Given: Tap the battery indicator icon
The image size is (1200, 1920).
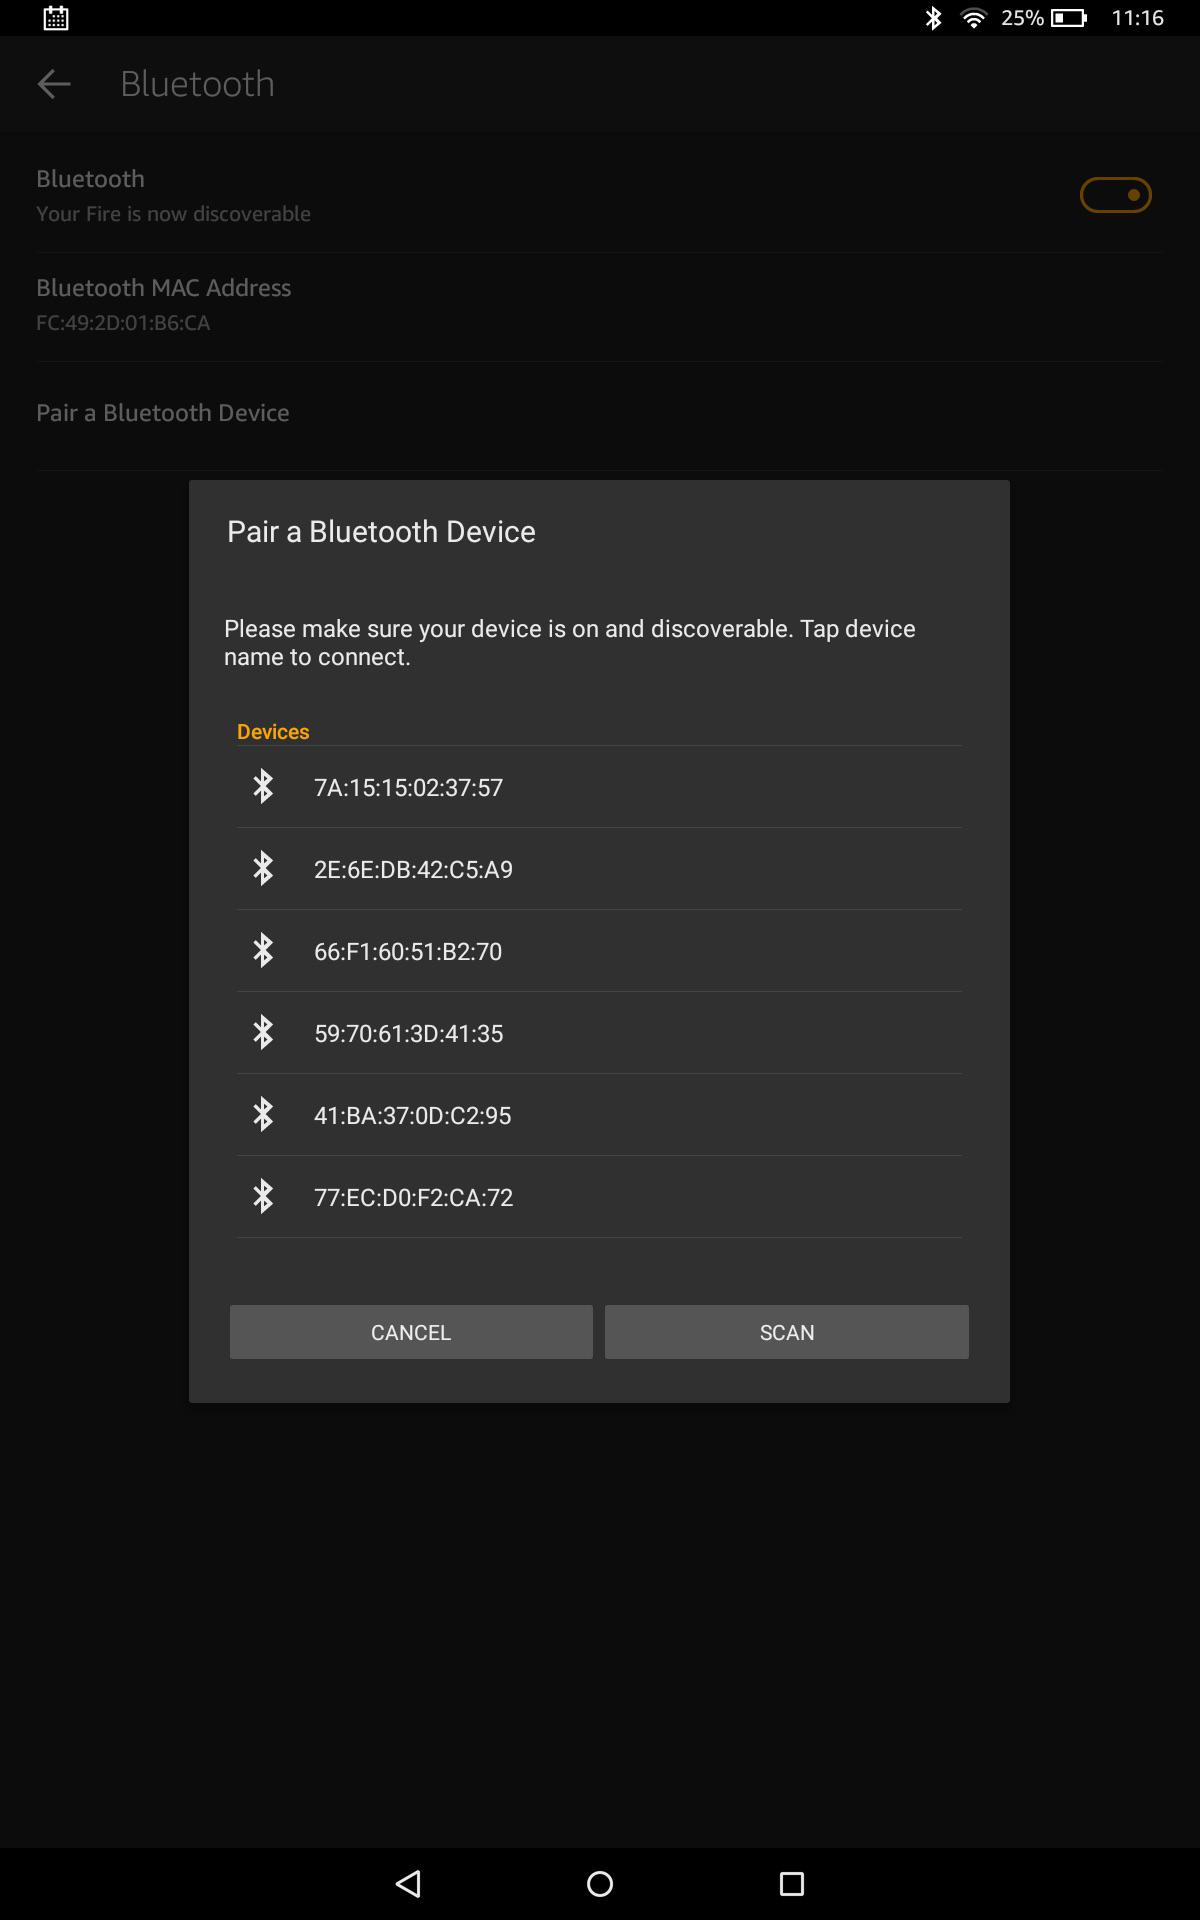Looking at the screenshot, I should pos(1069,18).
